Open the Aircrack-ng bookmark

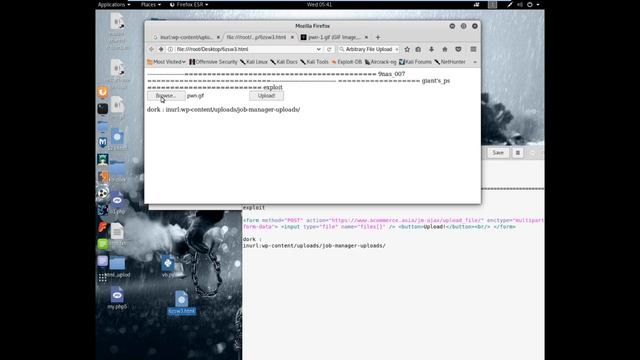click(380, 62)
